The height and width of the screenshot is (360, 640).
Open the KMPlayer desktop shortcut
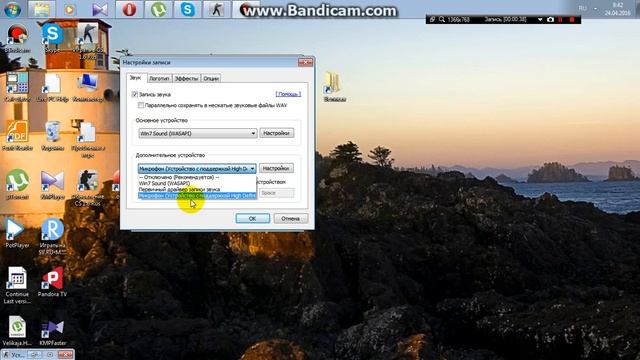point(52,184)
